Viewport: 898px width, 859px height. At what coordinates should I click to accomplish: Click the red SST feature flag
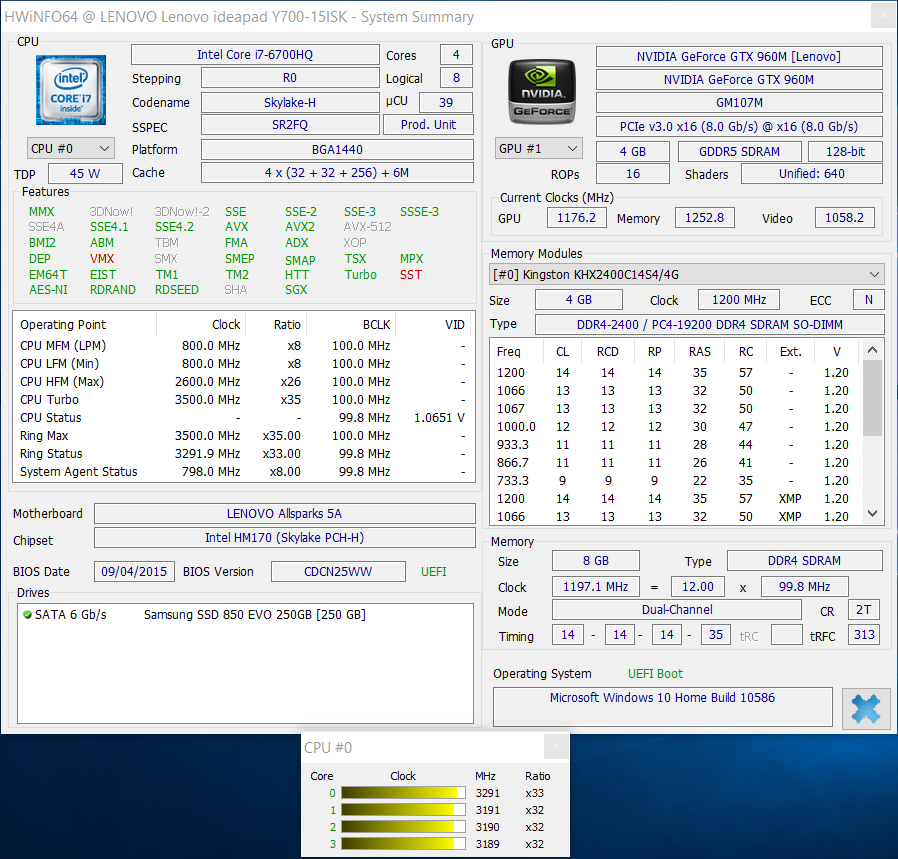point(411,275)
